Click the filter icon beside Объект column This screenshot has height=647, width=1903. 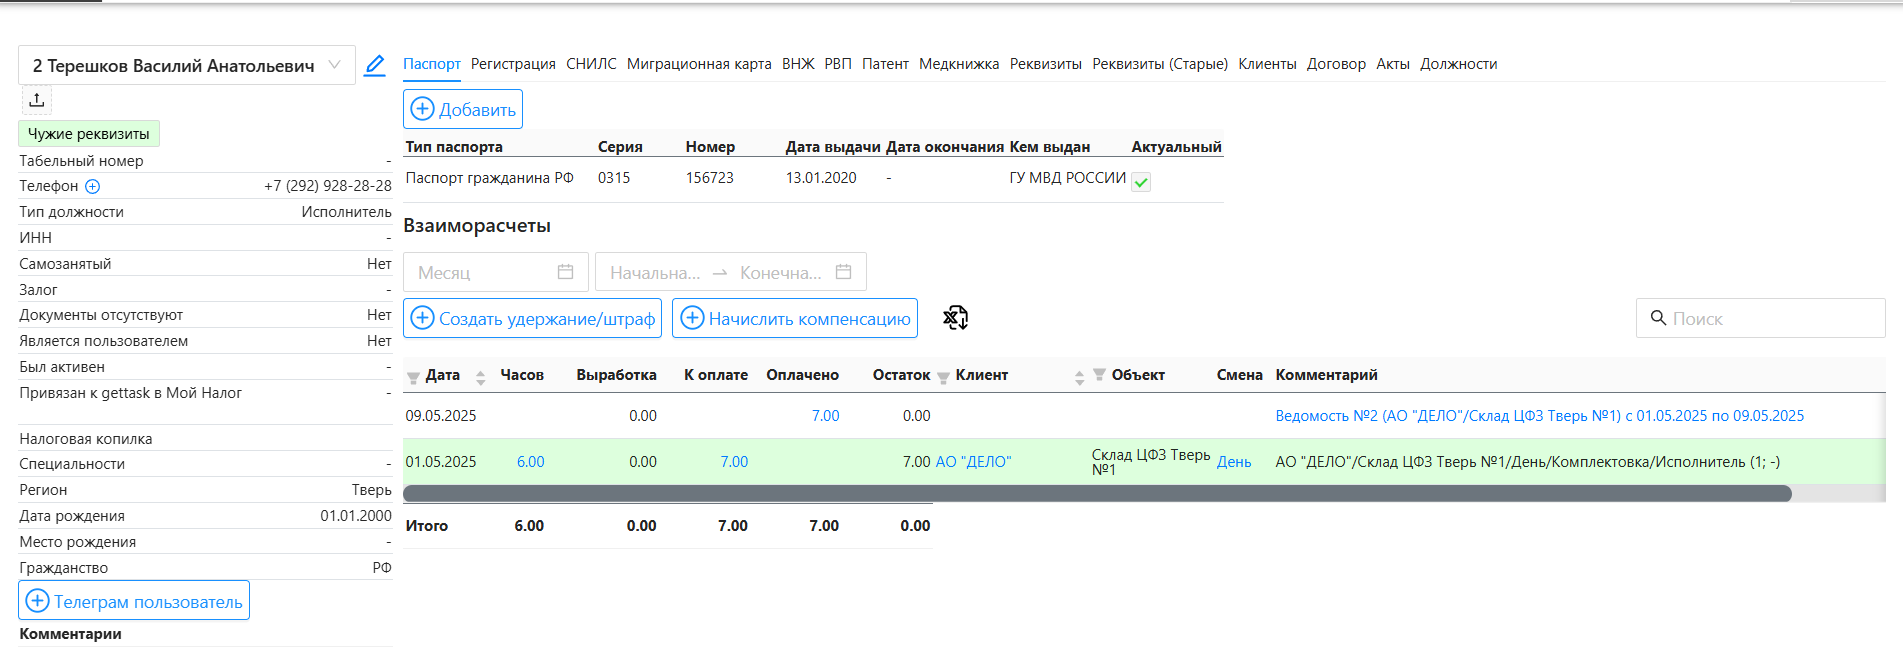[x=1099, y=375]
